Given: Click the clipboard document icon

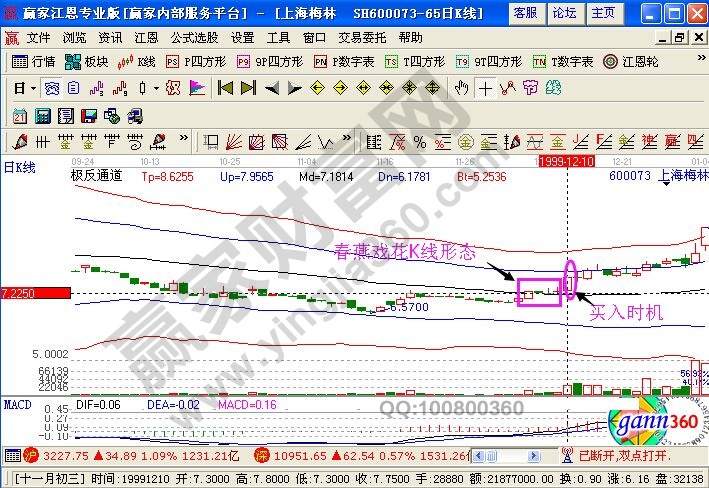Looking at the screenshot, I should click(74, 88).
